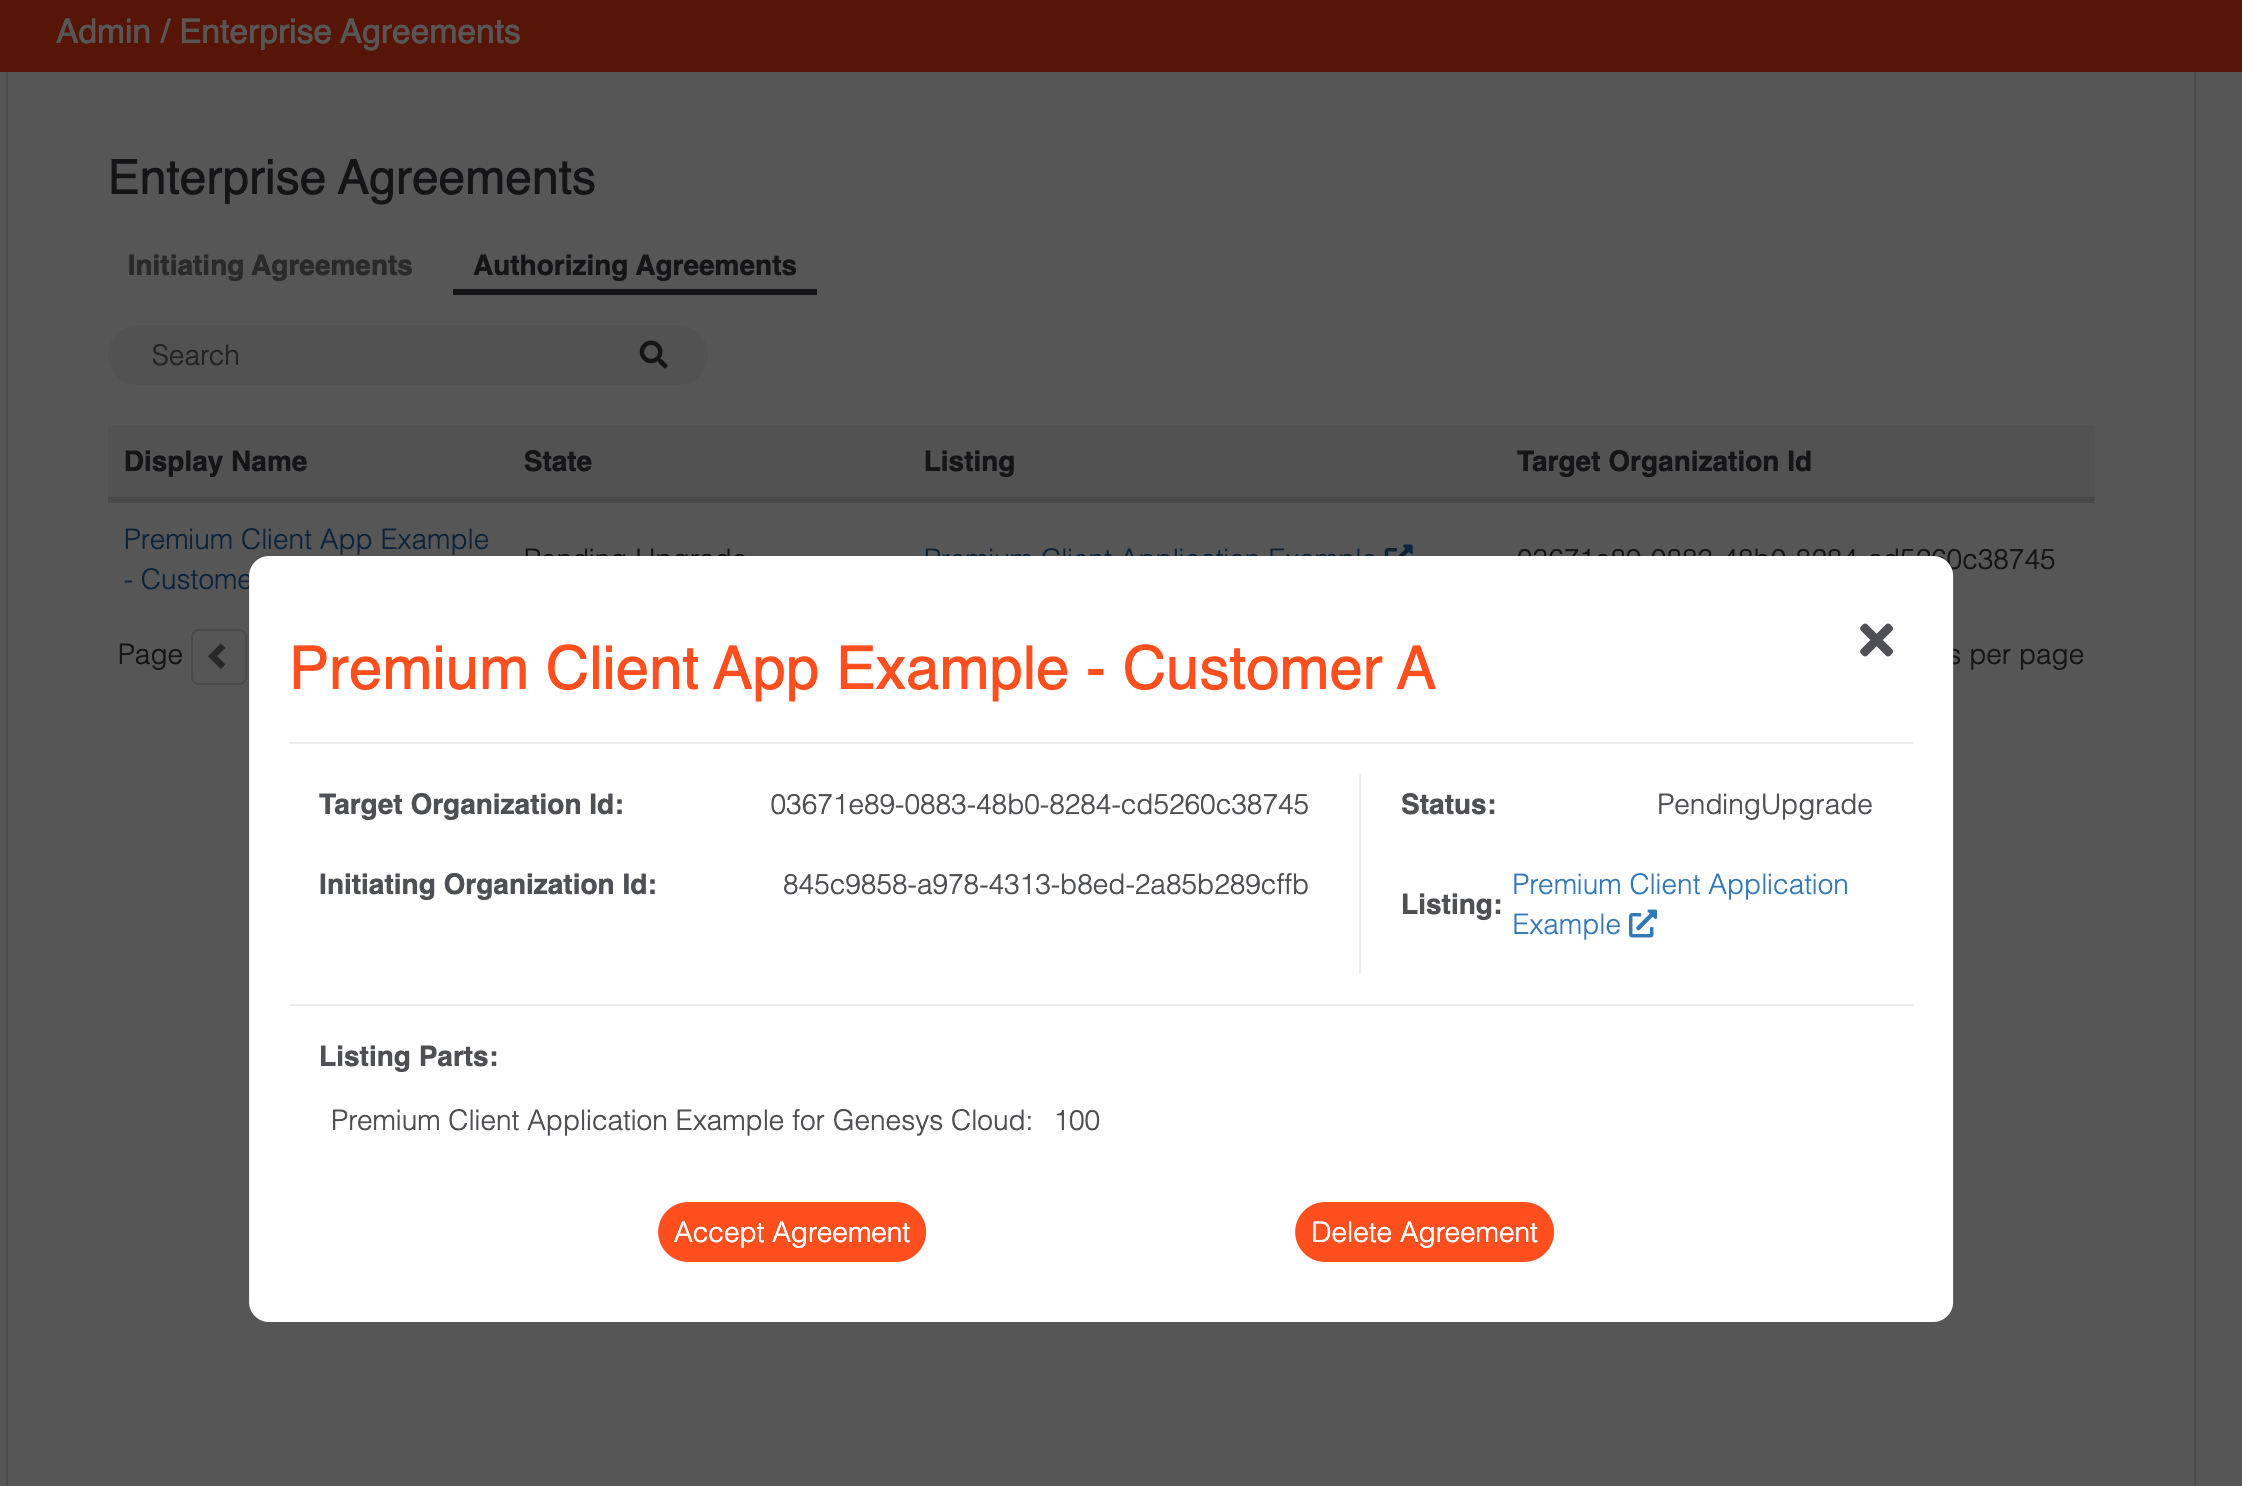2242x1486 pixels.
Task: Click the Display Name column header
Action: [215, 461]
